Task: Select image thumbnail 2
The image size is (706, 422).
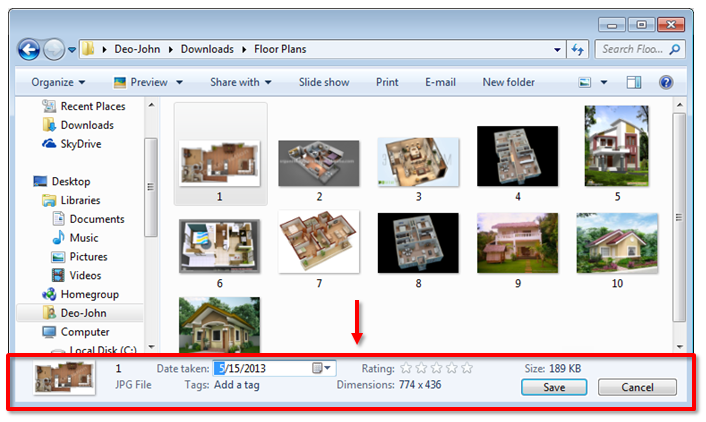Action: tap(319, 163)
